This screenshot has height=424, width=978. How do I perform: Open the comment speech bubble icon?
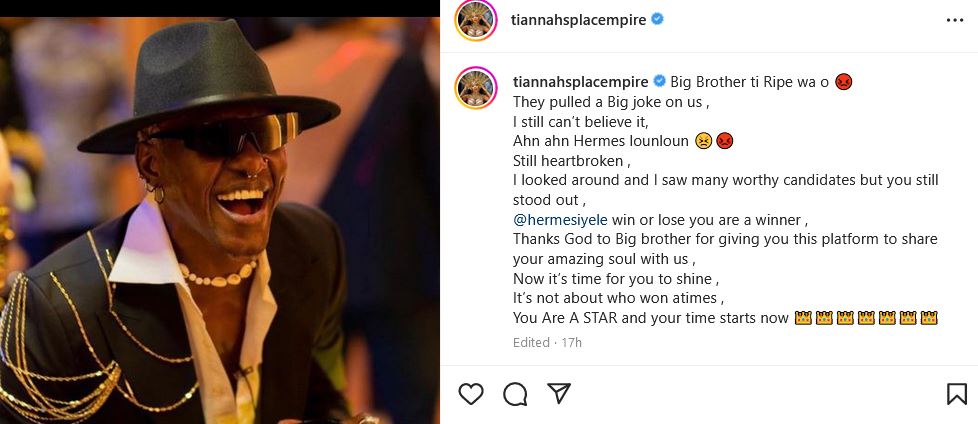tap(516, 394)
